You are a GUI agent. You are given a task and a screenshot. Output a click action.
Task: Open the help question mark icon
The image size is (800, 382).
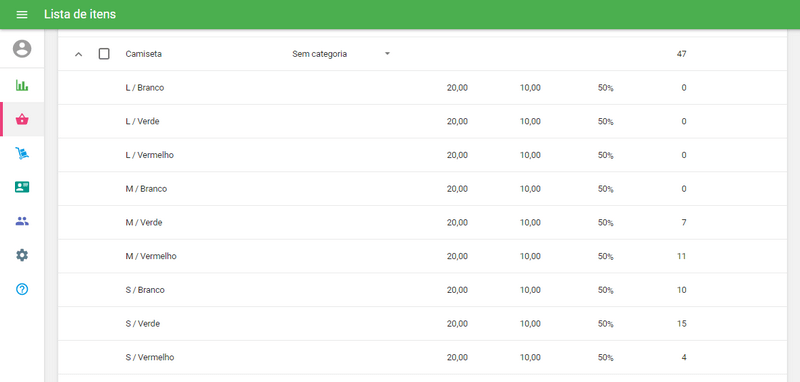click(22, 289)
